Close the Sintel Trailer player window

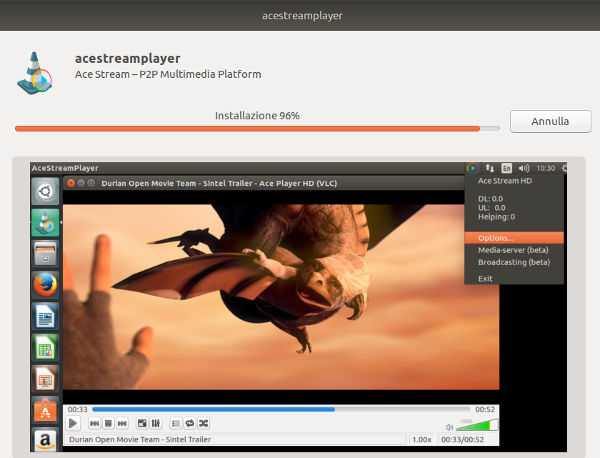[70, 183]
